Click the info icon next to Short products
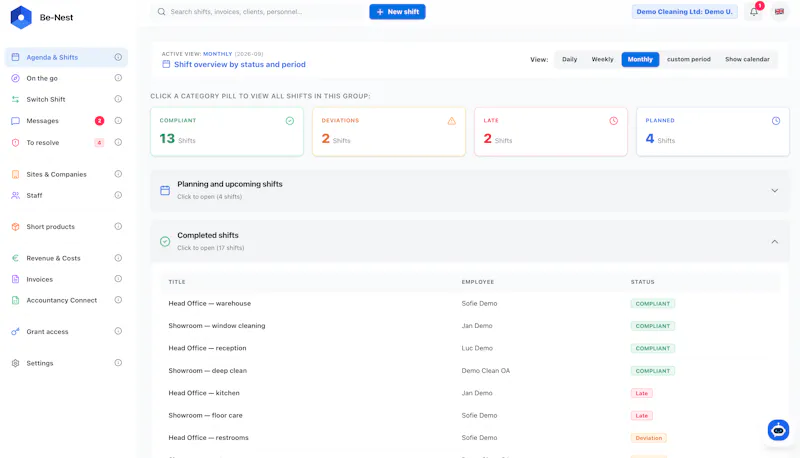The width and height of the screenshot is (800, 458). pos(118,226)
